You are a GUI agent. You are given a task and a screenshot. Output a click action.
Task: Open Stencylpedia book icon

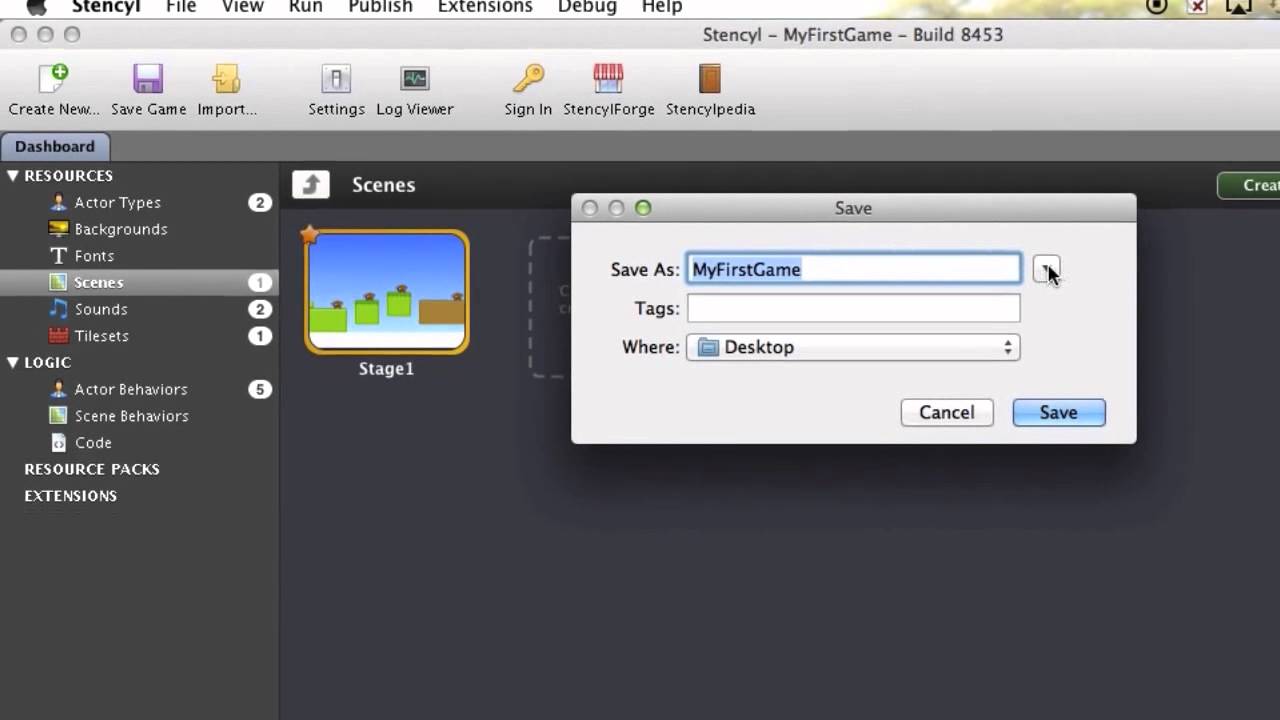point(710,79)
